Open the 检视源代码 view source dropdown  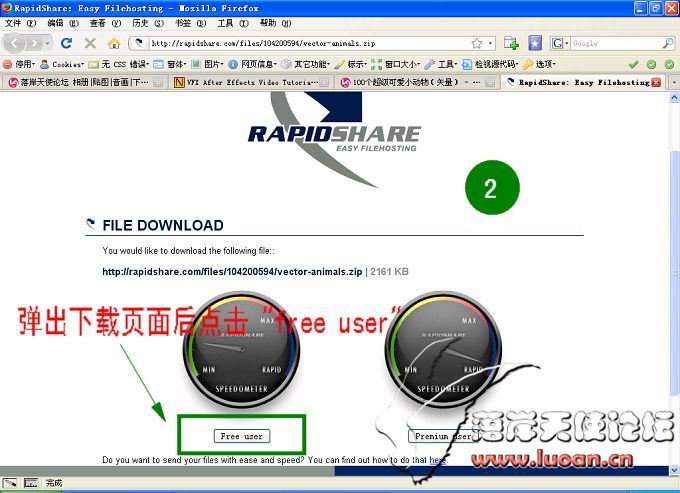pos(490,64)
